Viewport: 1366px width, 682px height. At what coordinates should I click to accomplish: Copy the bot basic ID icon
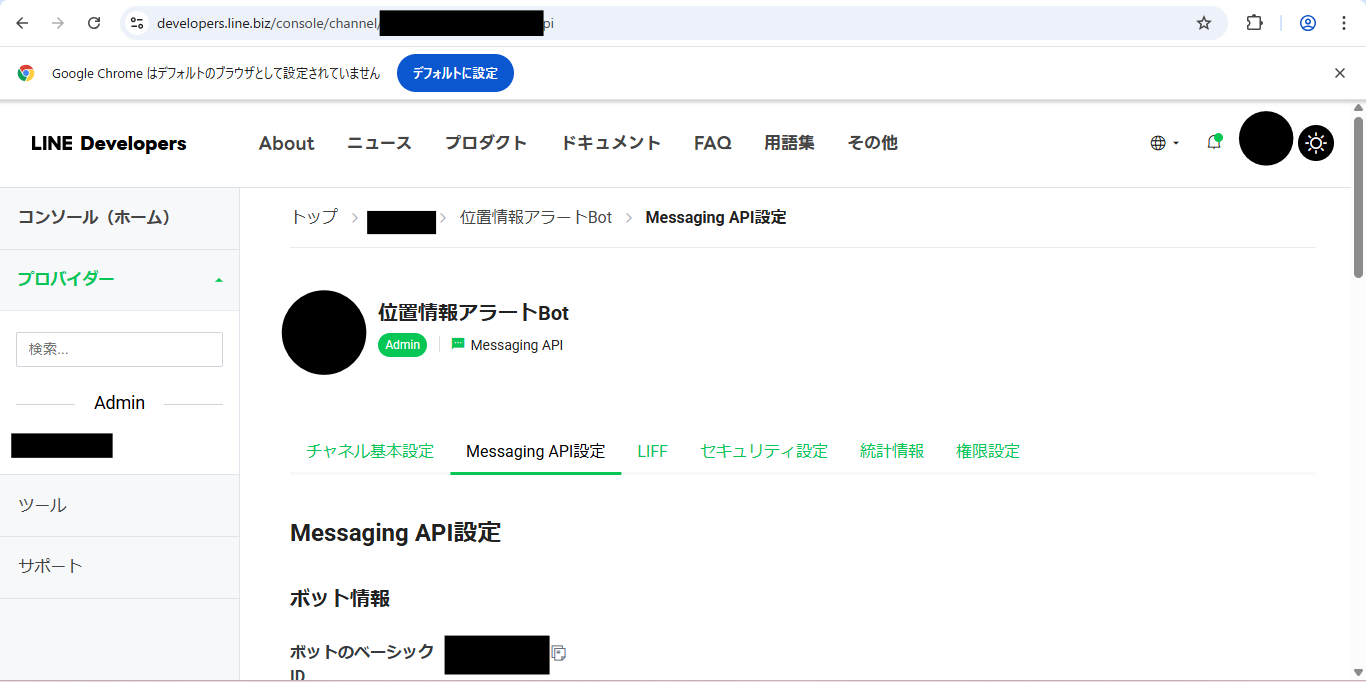click(559, 653)
